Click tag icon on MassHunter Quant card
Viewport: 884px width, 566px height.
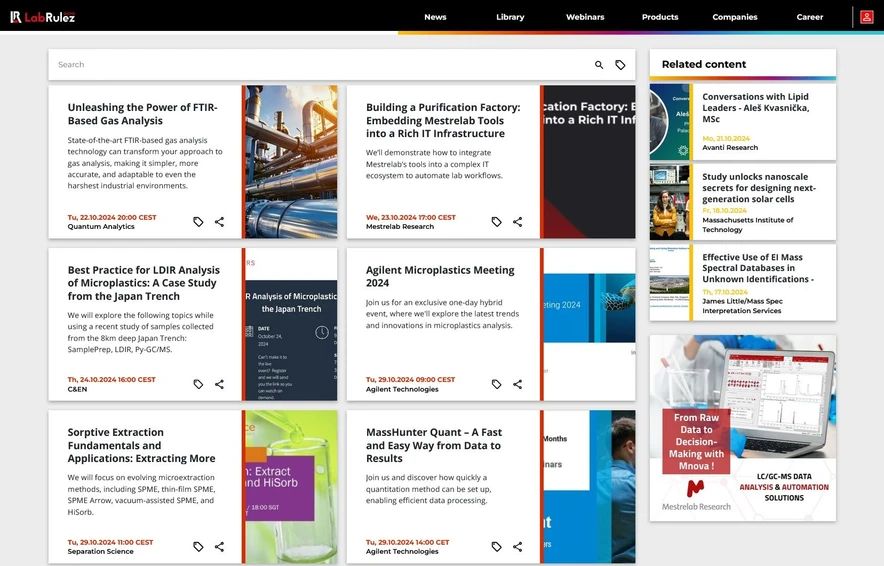click(496, 546)
